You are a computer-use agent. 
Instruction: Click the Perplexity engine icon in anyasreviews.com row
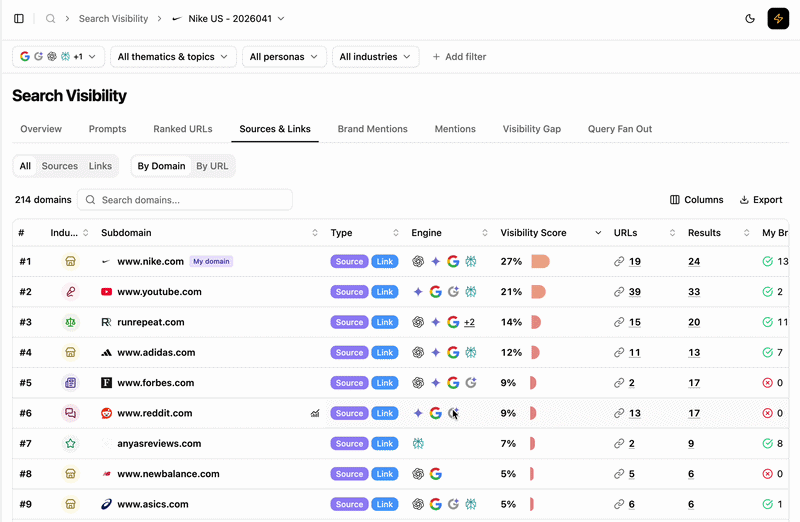click(418, 443)
